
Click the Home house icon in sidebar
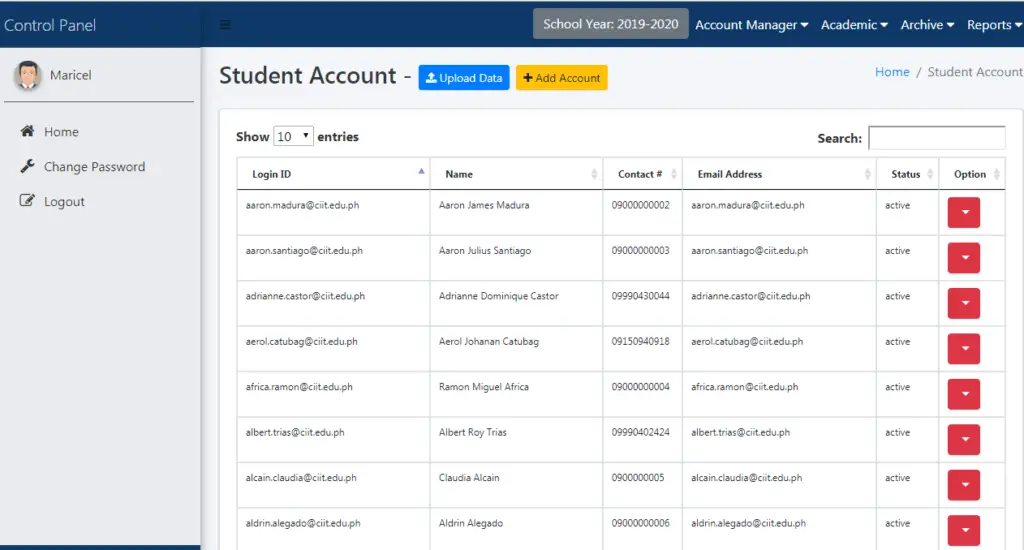pyautogui.click(x=27, y=131)
